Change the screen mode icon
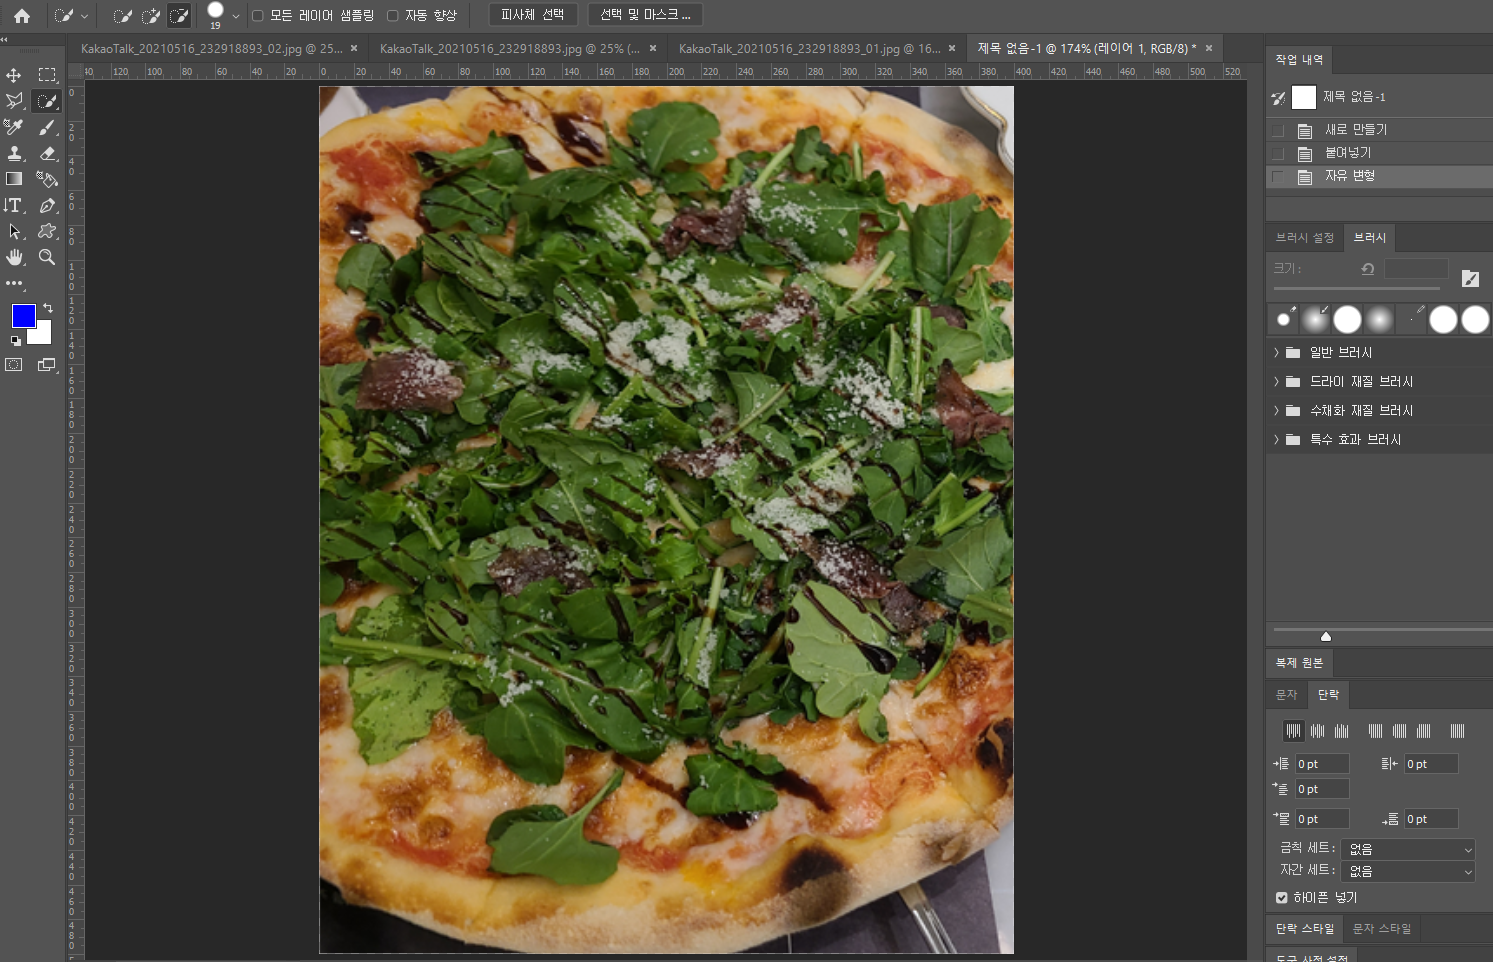This screenshot has width=1493, height=962. pyautogui.click(x=47, y=365)
